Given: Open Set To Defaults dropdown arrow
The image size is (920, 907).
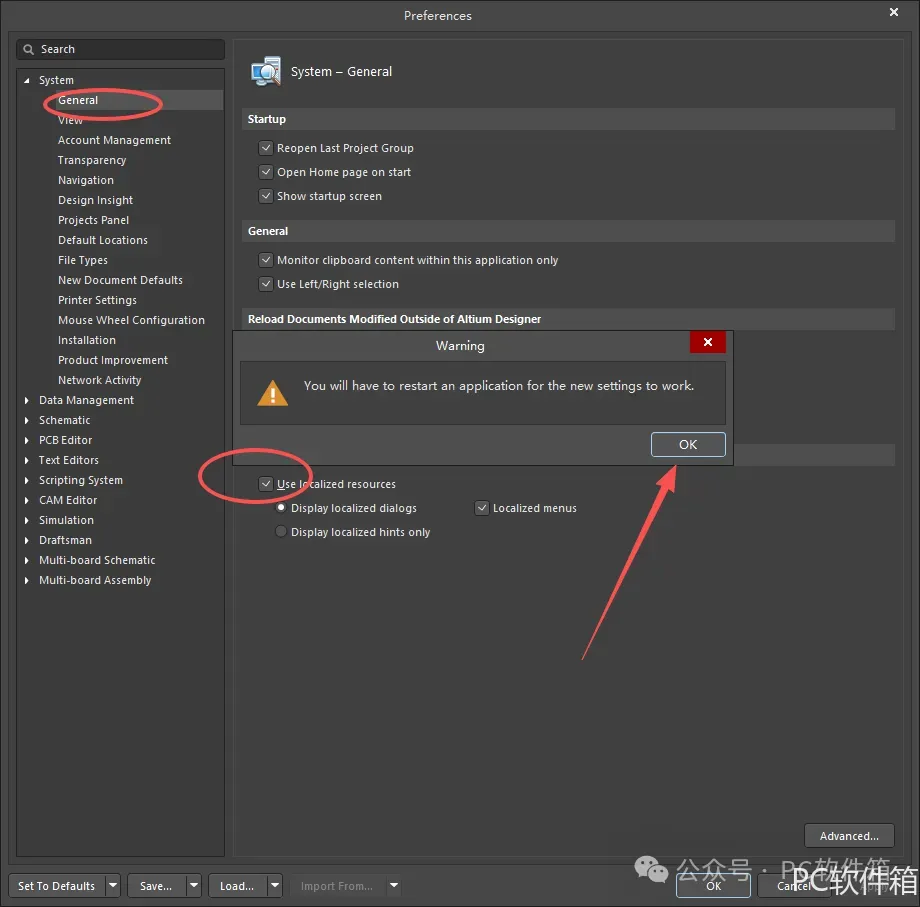Looking at the screenshot, I should point(113,886).
